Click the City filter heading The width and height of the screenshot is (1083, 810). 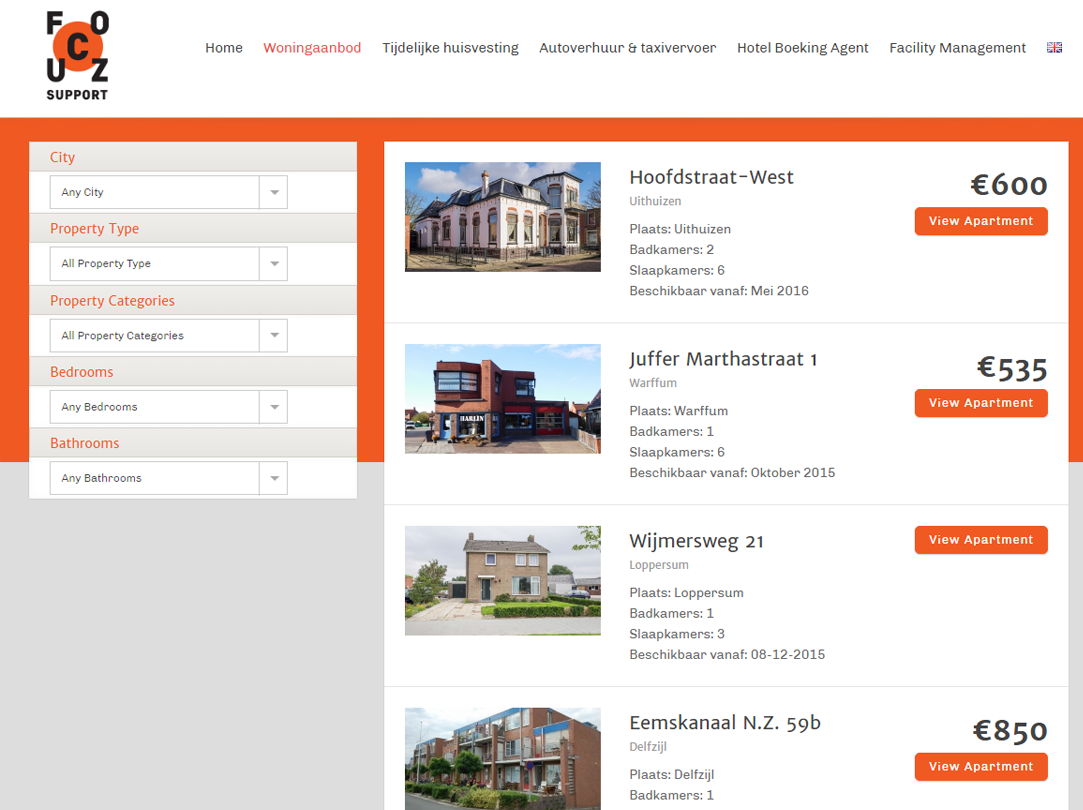pyautogui.click(x=62, y=157)
